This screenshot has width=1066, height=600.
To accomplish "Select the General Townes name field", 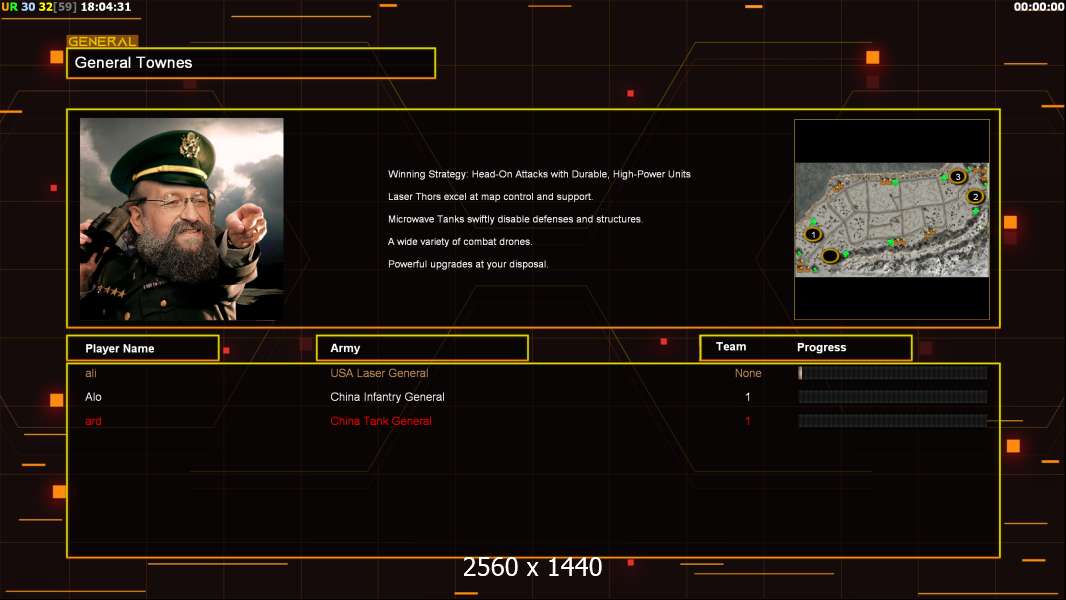I will [251, 63].
